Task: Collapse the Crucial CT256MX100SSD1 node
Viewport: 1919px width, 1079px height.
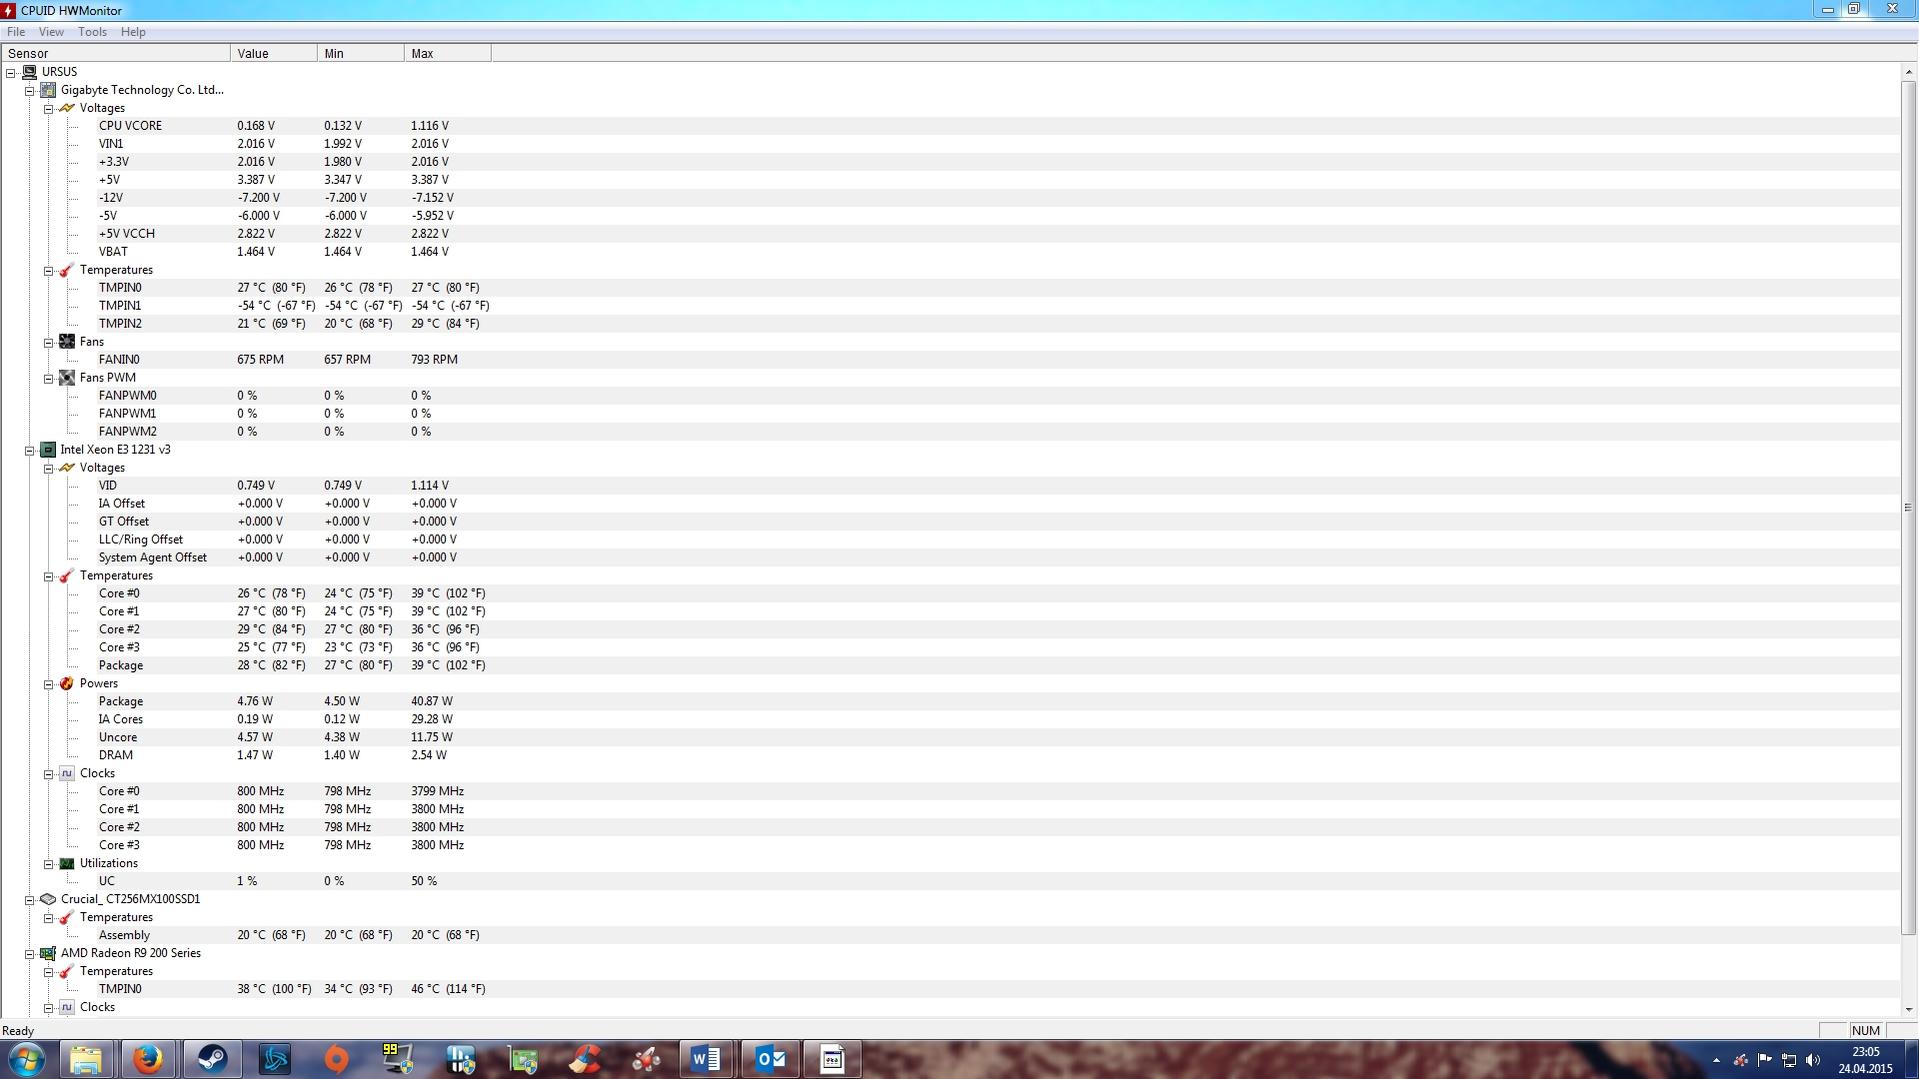Action: click(30, 901)
